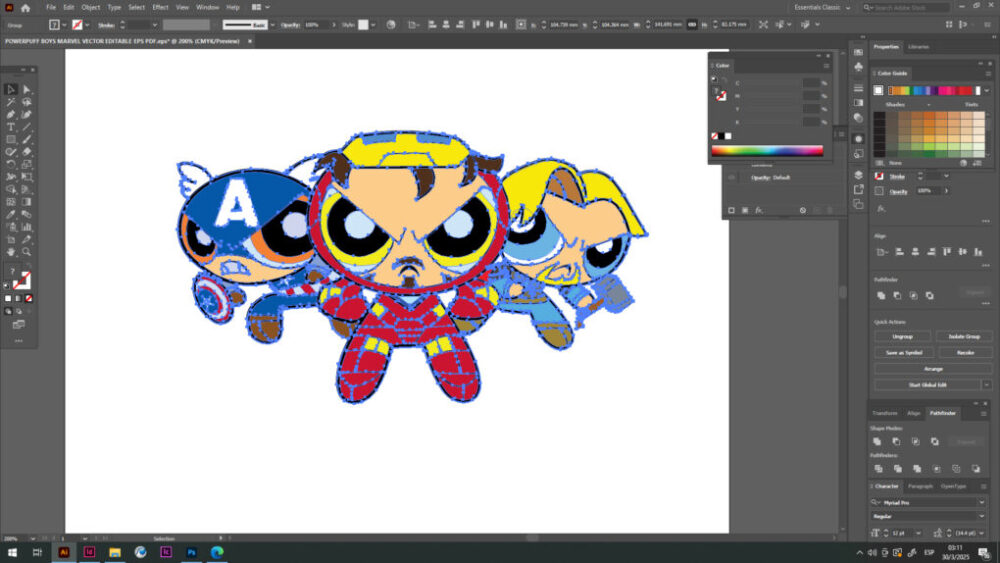Screen dimensions: 1000x563
Task: Open the Symbols panel icon in dock
Action: tap(858, 67)
